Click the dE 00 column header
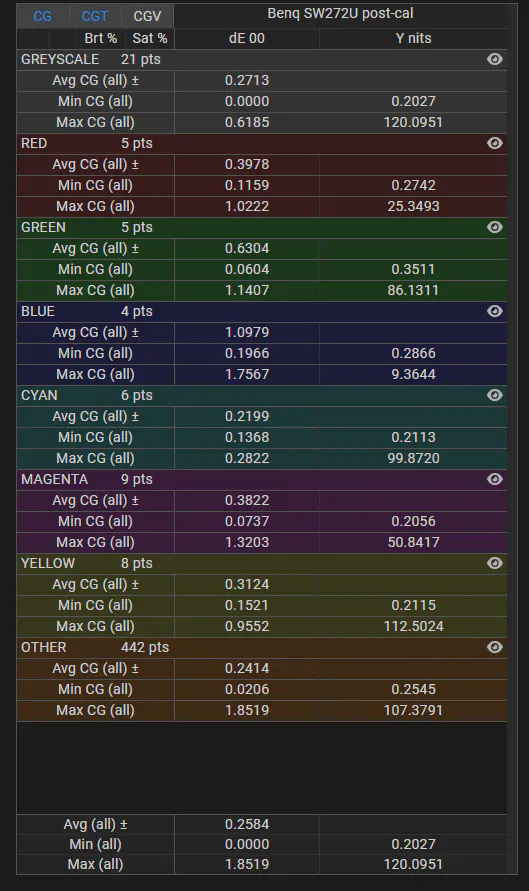The height and width of the screenshot is (891, 529). pyautogui.click(x=247, y=38)
